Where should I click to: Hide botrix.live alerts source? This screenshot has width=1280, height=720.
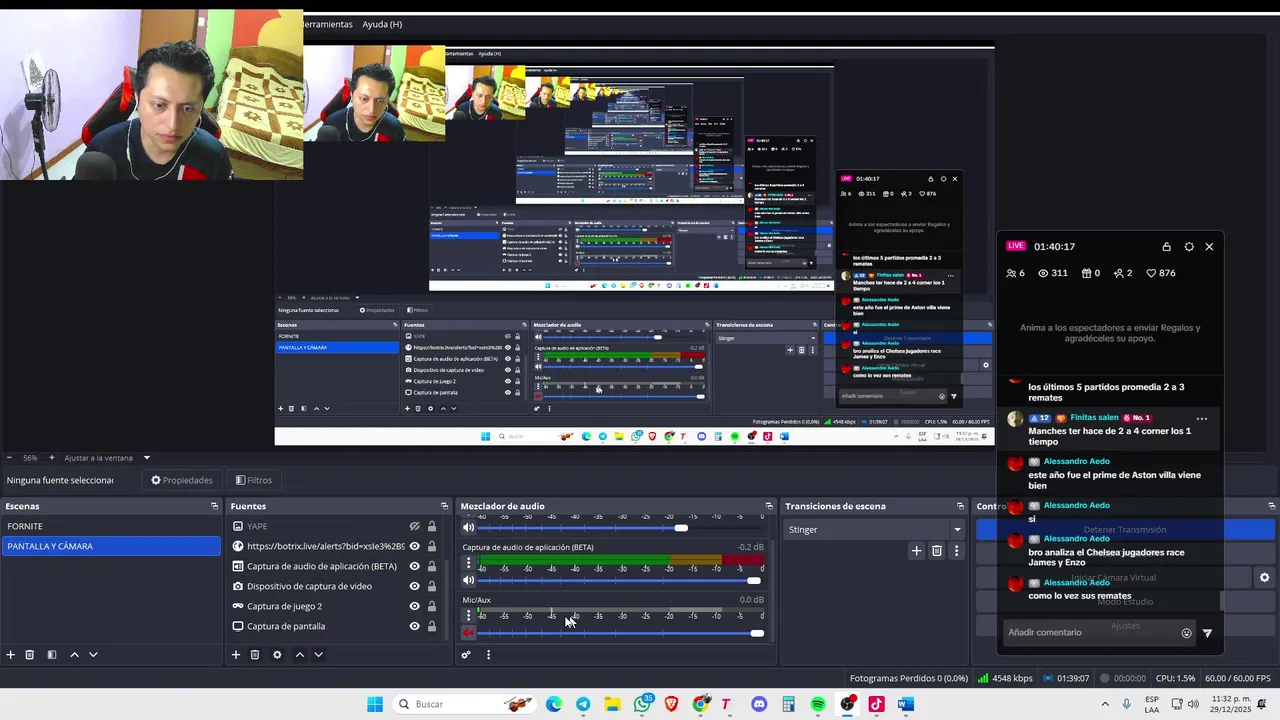click(414, 546)
